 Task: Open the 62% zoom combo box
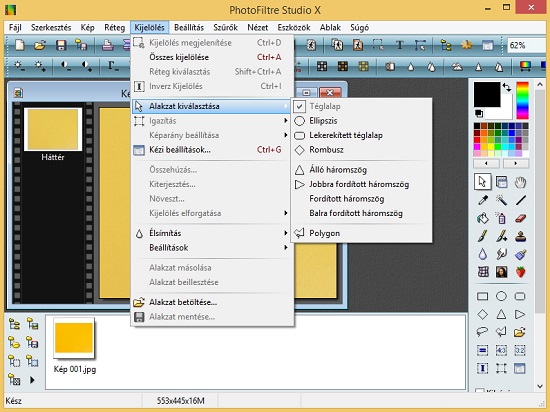527,46
